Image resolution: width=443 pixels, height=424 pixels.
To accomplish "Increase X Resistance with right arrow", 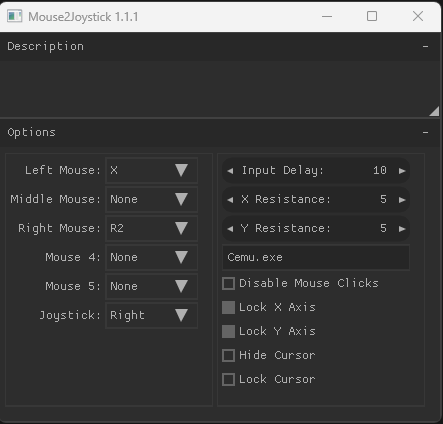I will pos(402,200).
